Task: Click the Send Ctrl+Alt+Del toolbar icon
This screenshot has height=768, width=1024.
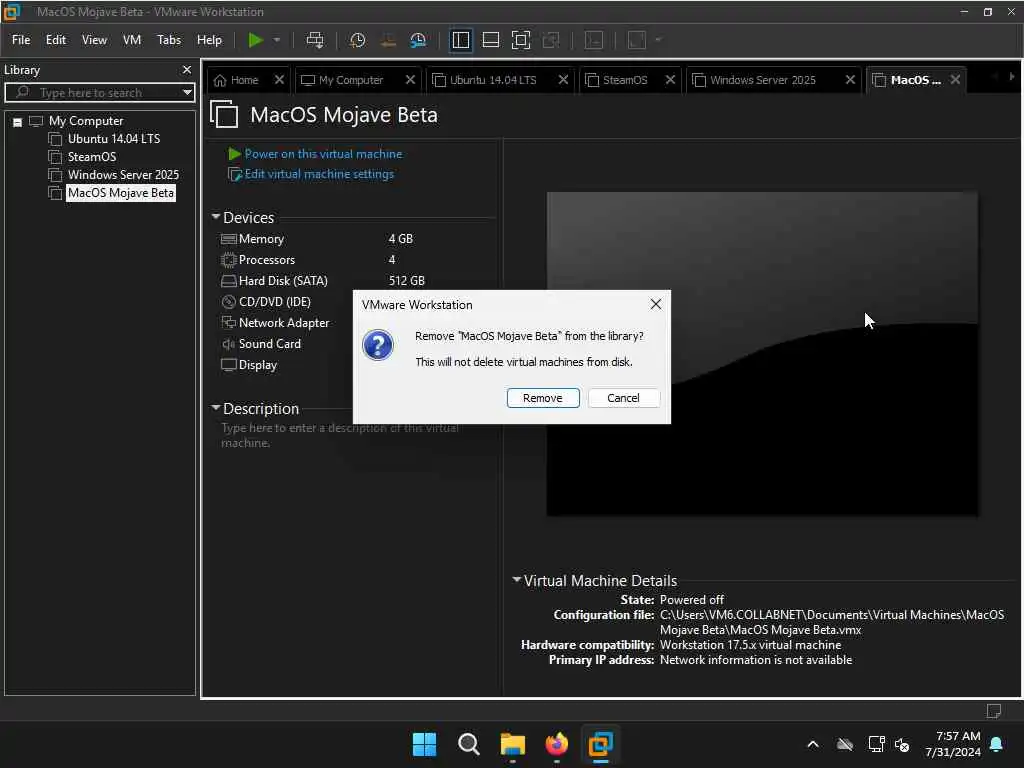Action: [x=315, y=40]
